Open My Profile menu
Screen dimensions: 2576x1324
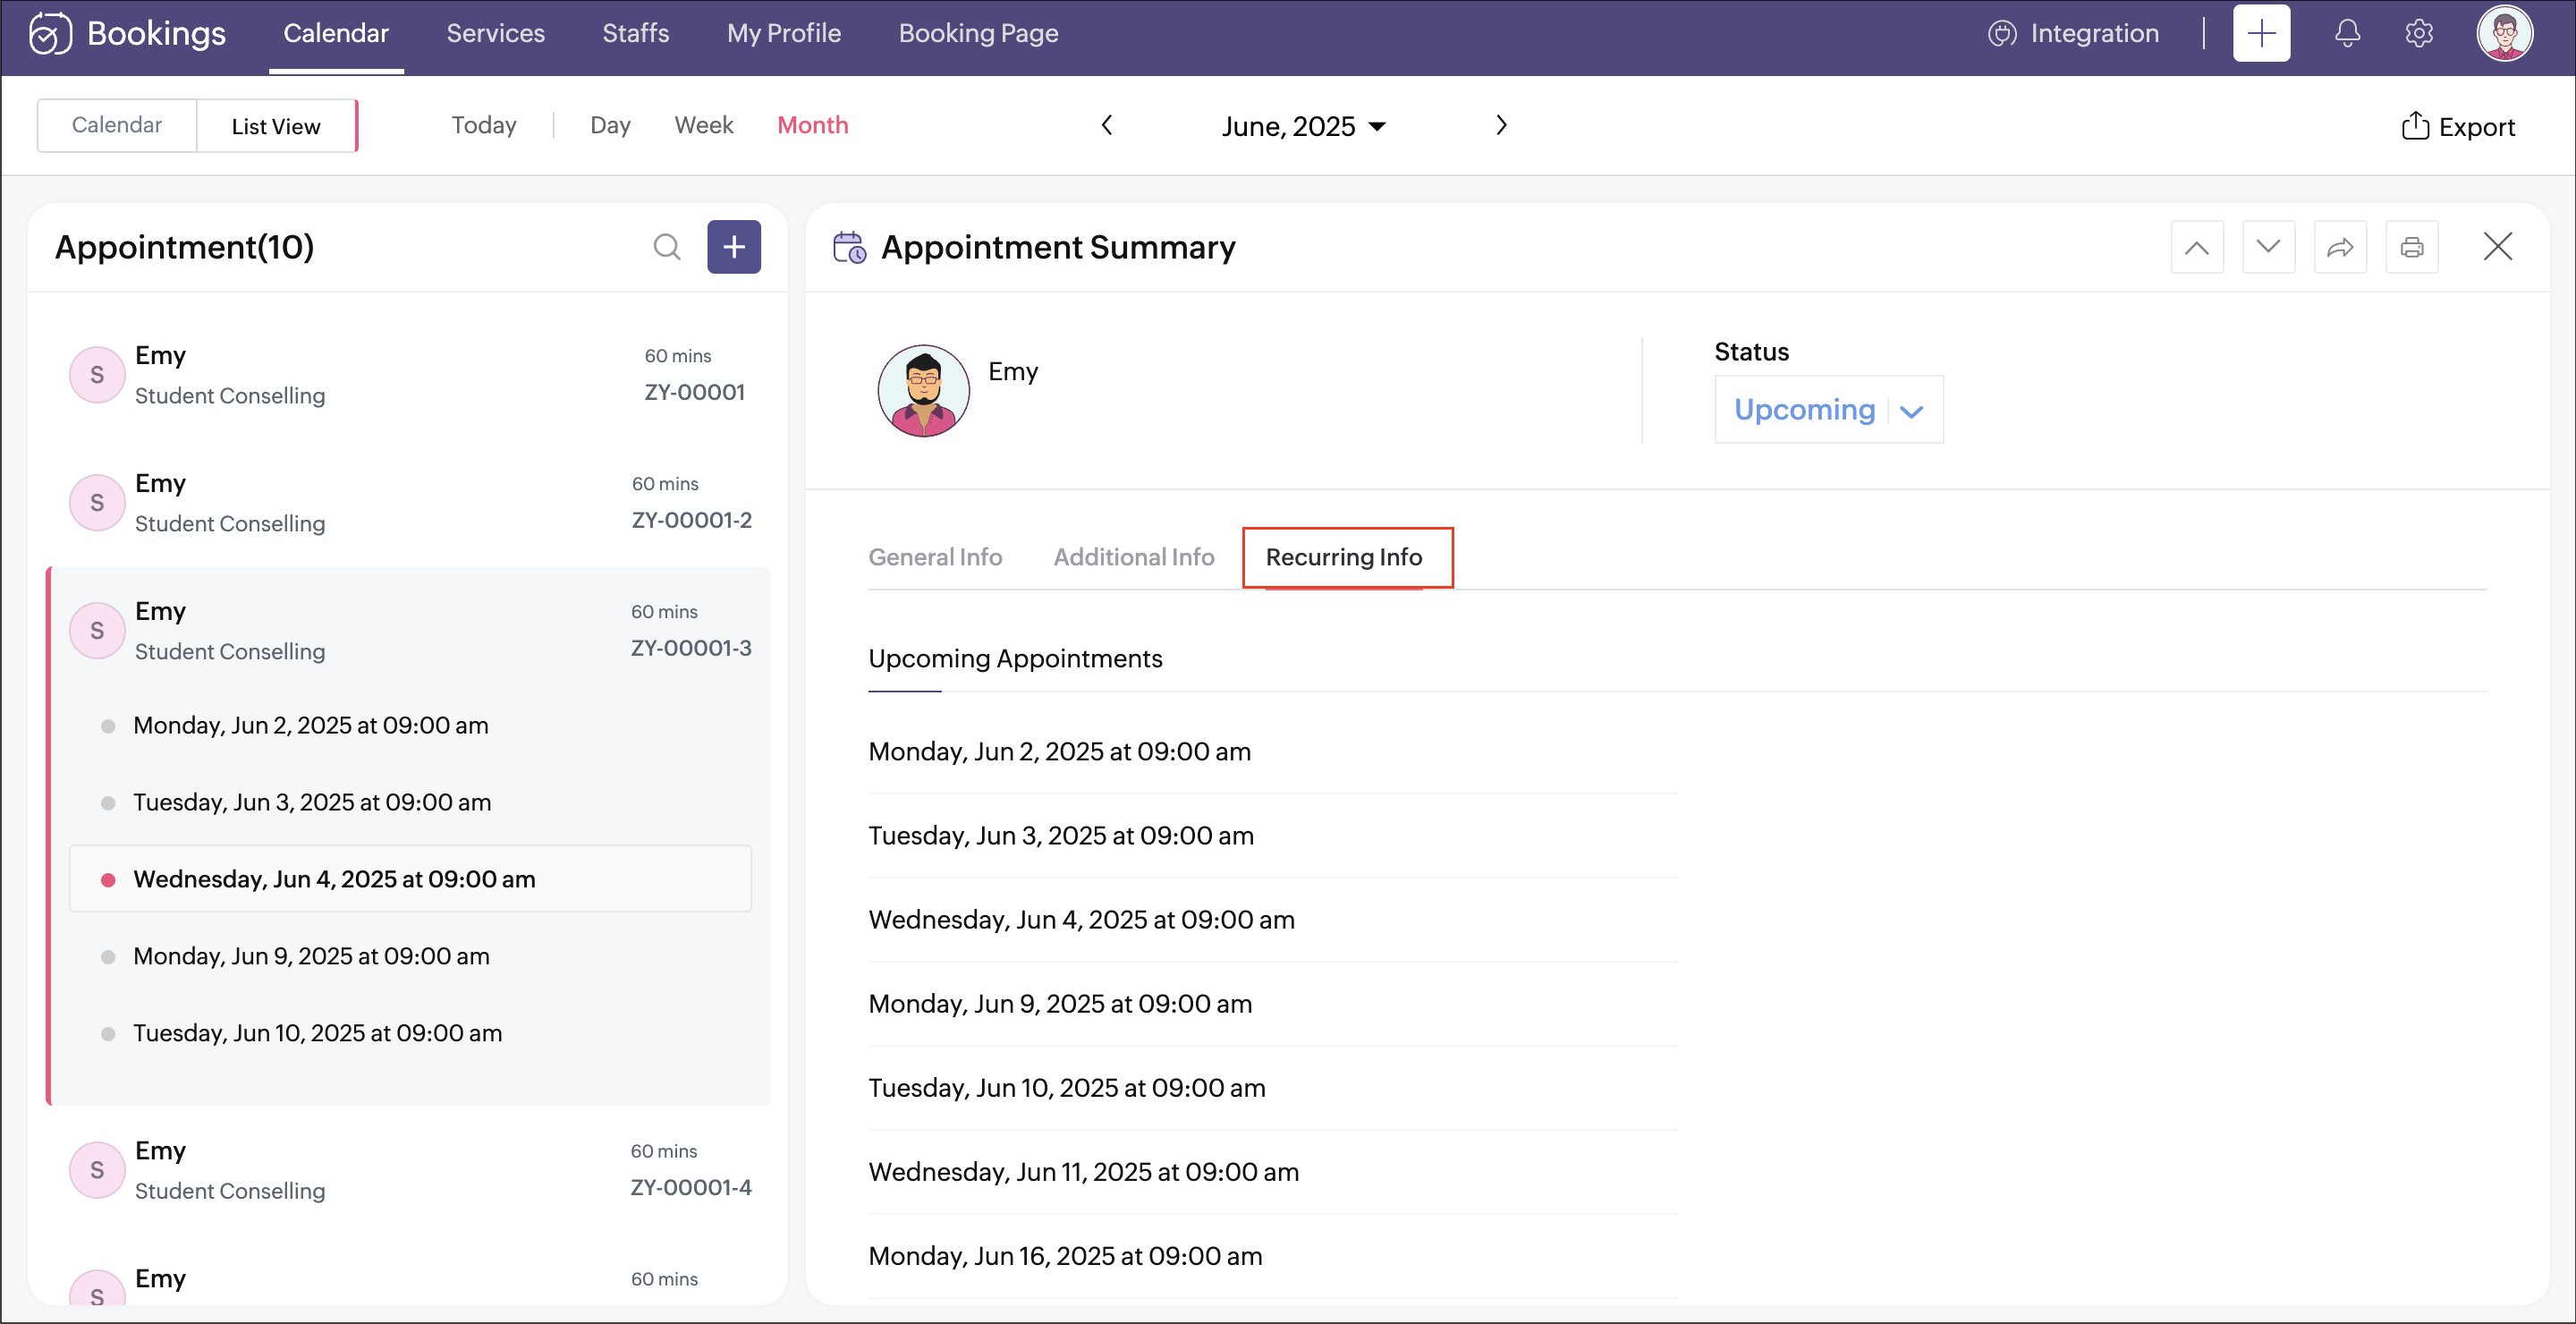coord(784,34)
